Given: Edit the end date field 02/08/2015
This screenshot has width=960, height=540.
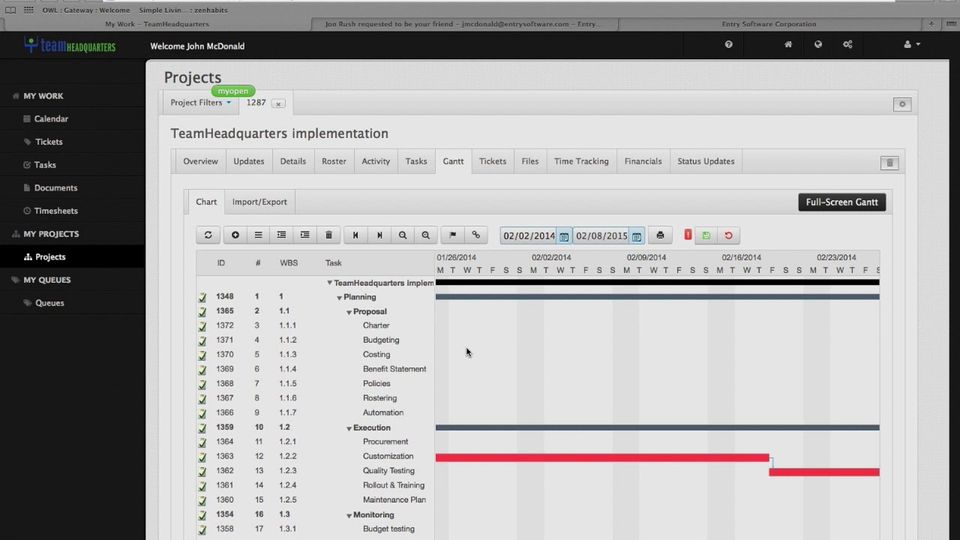Looking at the screenshot, I should pyautogui.click(x=601, y=236).
